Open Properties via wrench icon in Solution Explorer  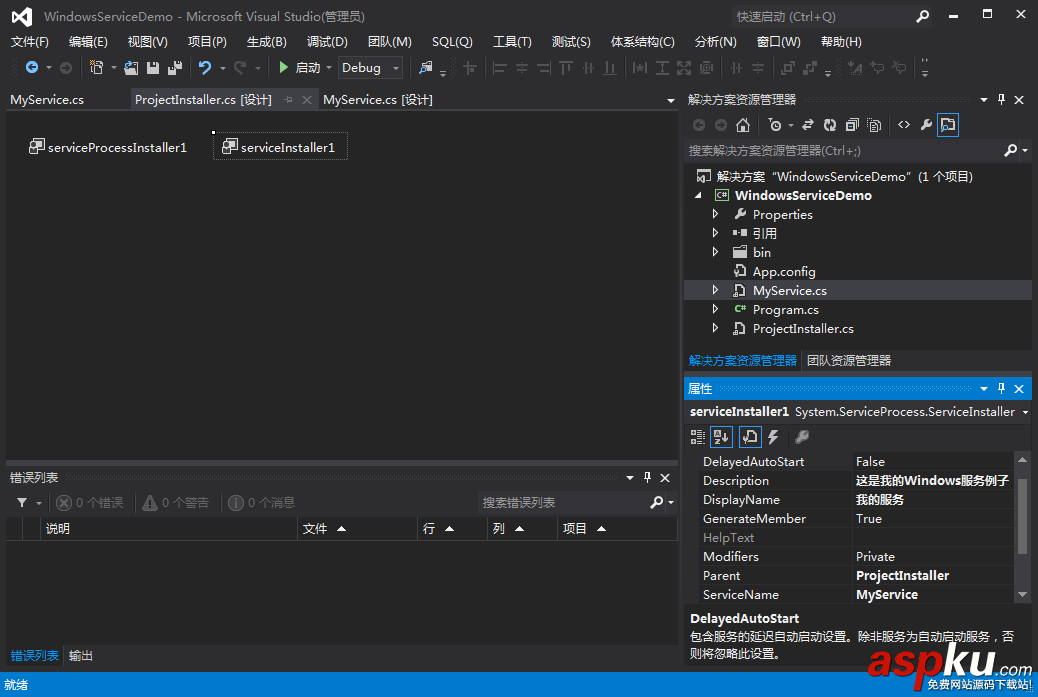point(926,124)
